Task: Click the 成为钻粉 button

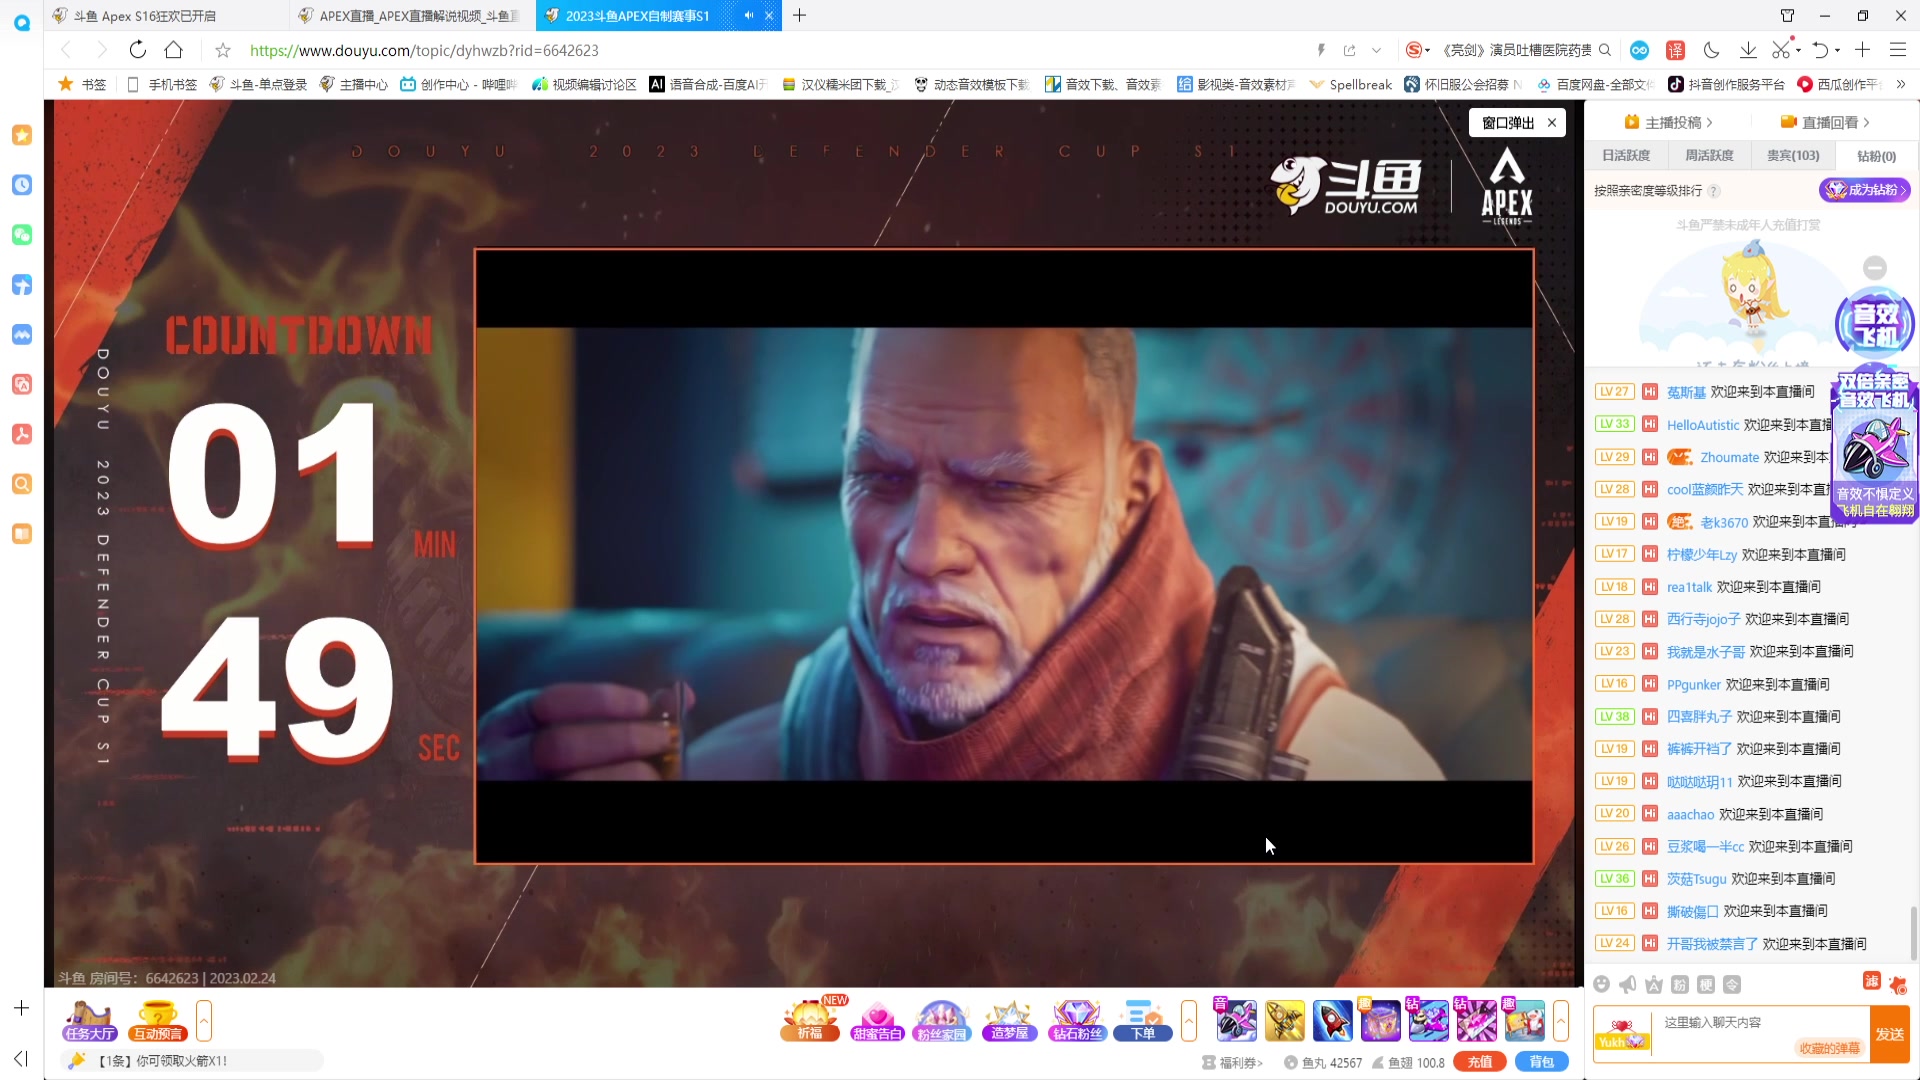Action: tap(1864, 190)
